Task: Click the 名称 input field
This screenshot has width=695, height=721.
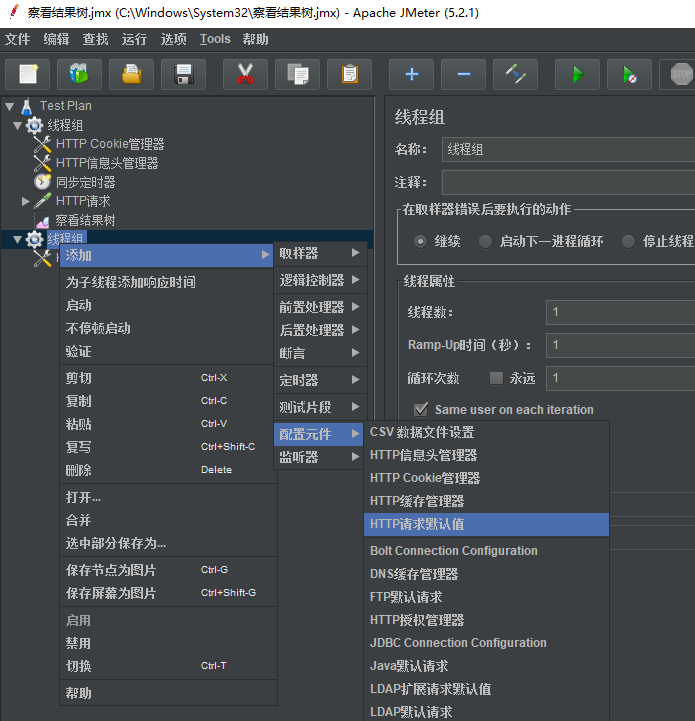Action: click(x=569, y=149)
